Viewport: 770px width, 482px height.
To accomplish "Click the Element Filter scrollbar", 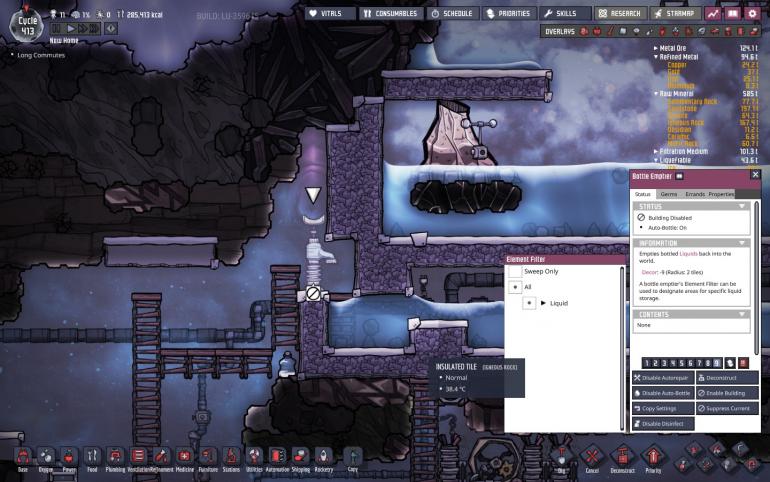I will [x=622, y=348].
